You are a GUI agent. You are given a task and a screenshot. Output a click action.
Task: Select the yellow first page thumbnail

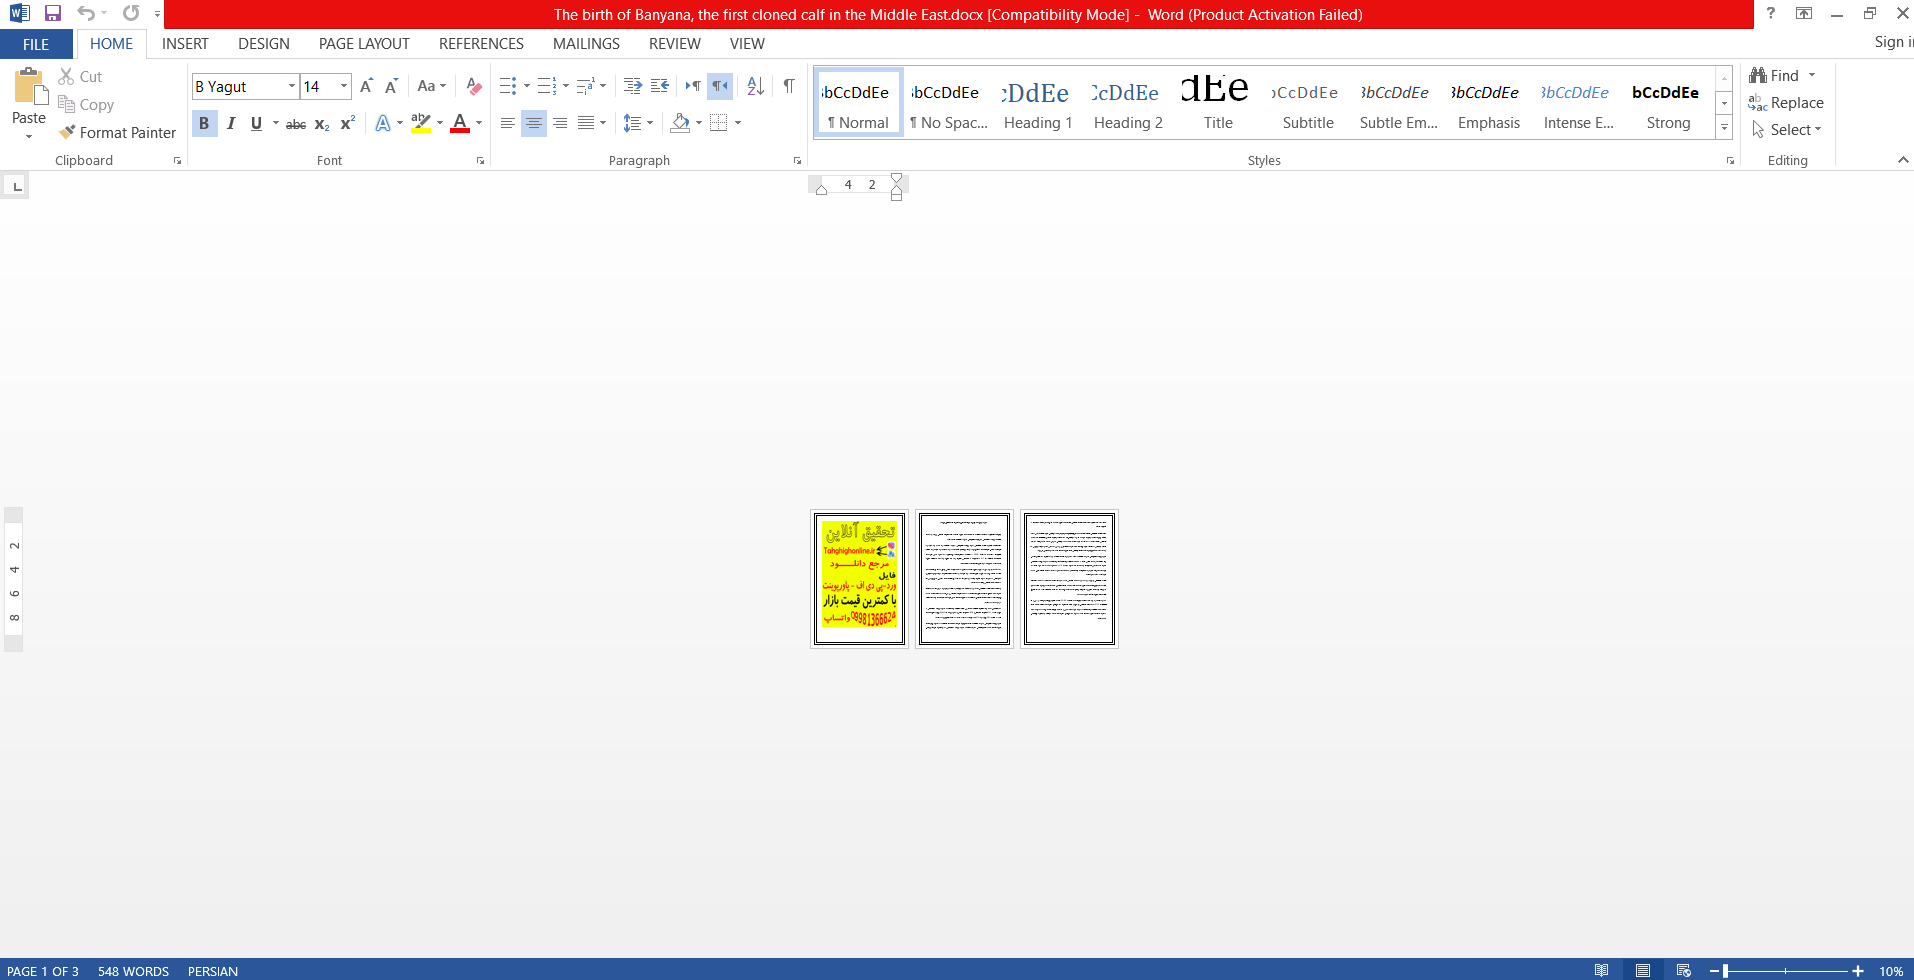[859, 579]
